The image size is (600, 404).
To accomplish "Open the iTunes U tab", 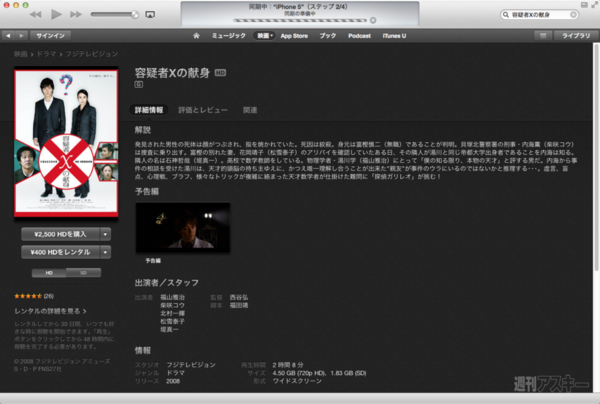I will [394, 36].
